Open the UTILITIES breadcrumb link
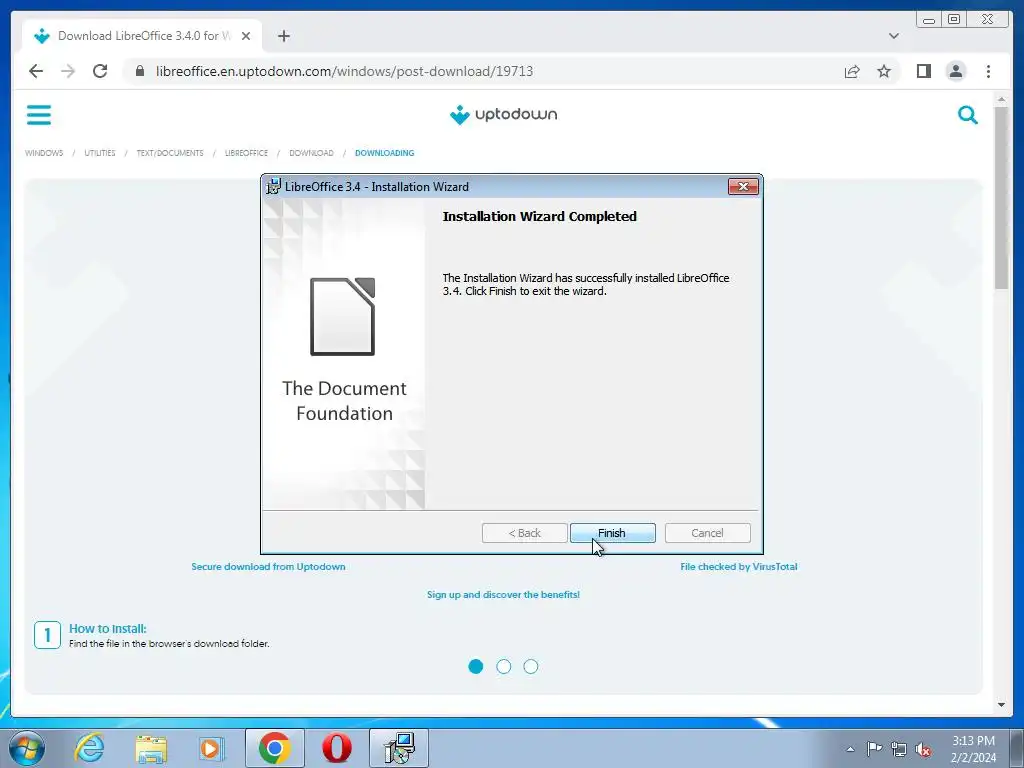 (x=99, y=153)
